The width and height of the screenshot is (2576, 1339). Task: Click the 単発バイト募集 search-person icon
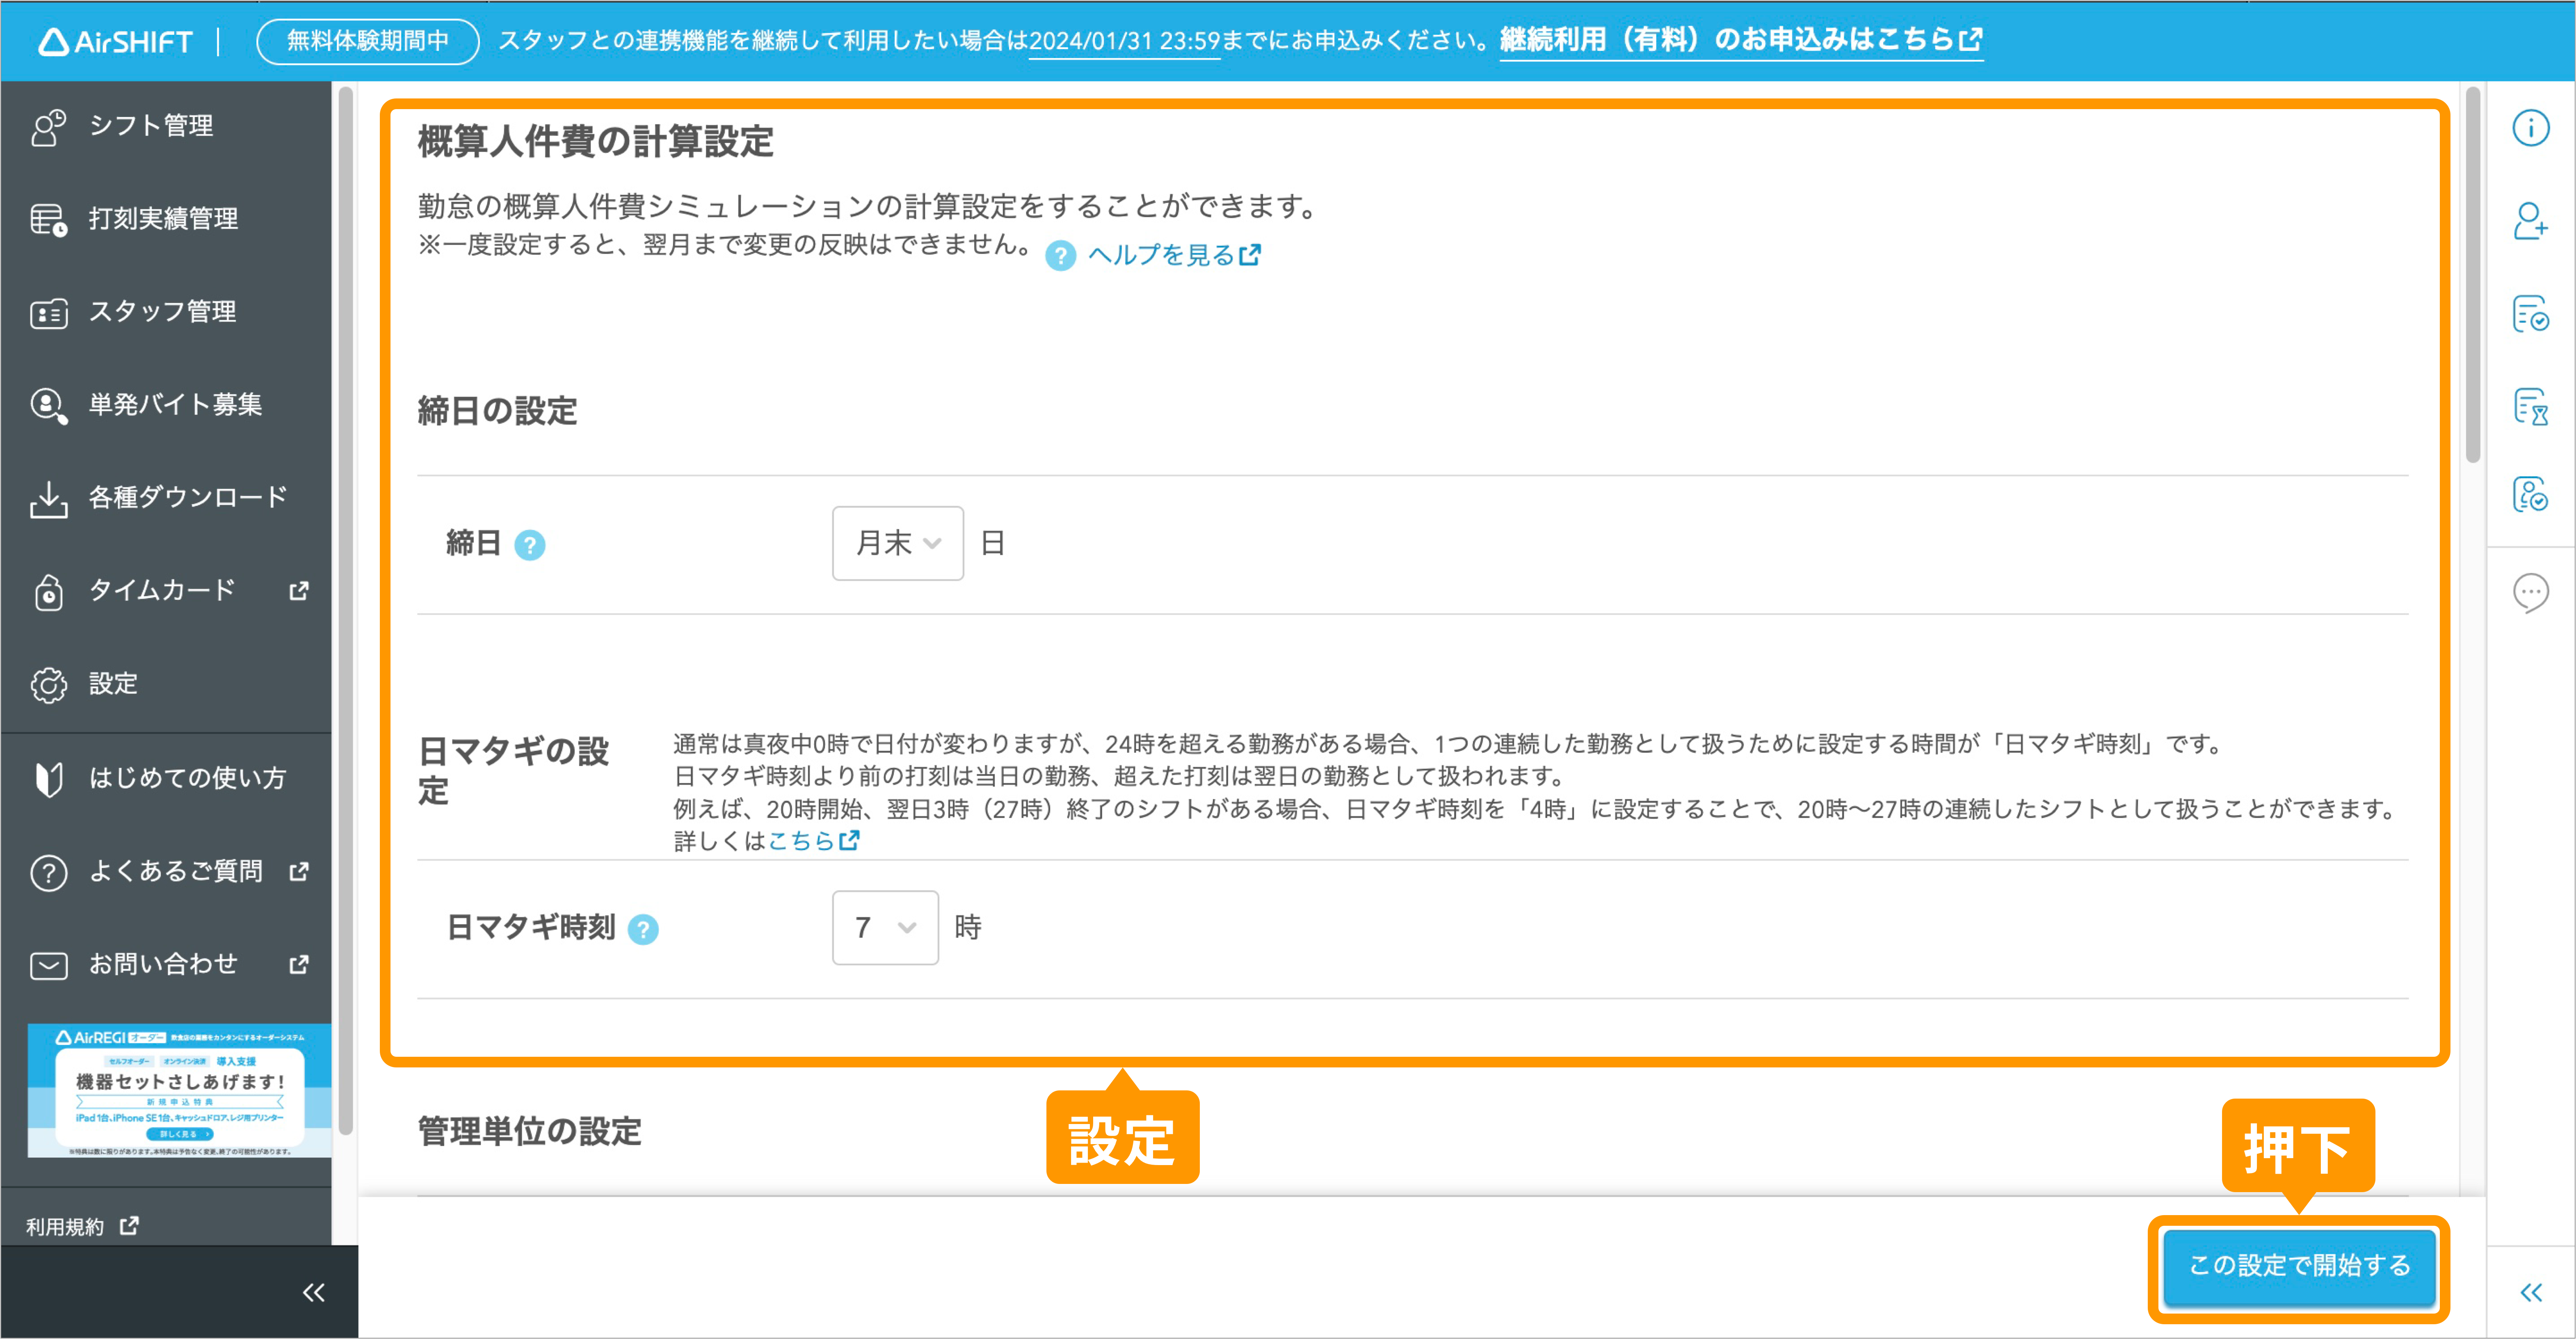tap(48, 406)
